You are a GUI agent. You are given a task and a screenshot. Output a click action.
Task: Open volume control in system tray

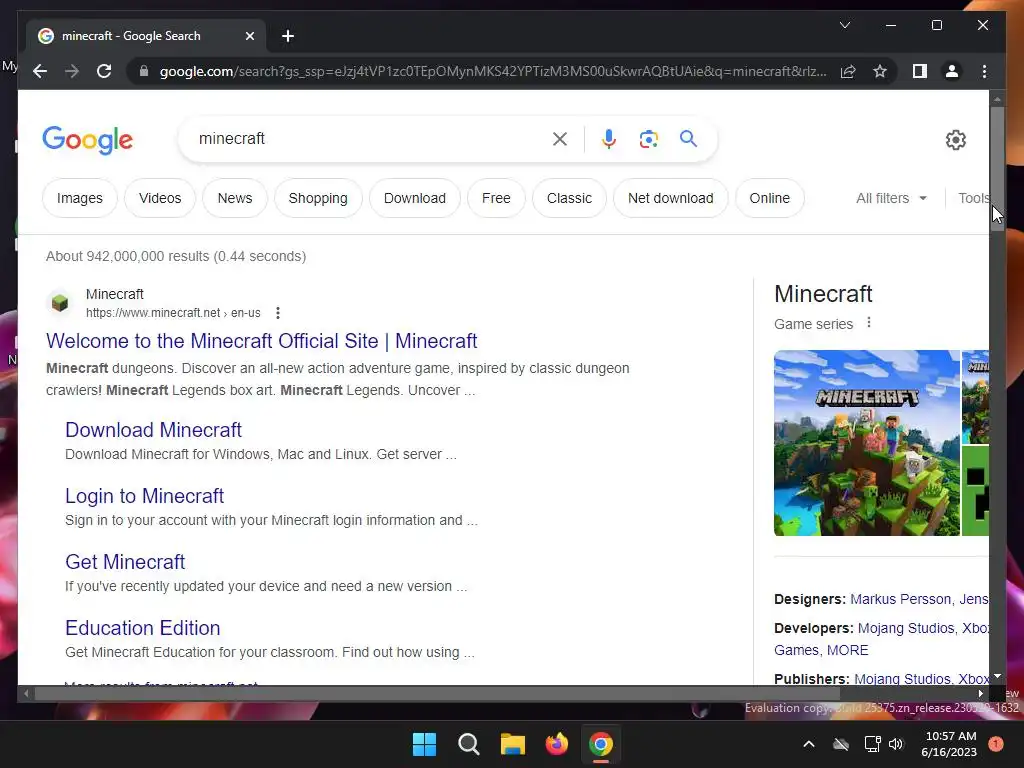coord(896,744)
